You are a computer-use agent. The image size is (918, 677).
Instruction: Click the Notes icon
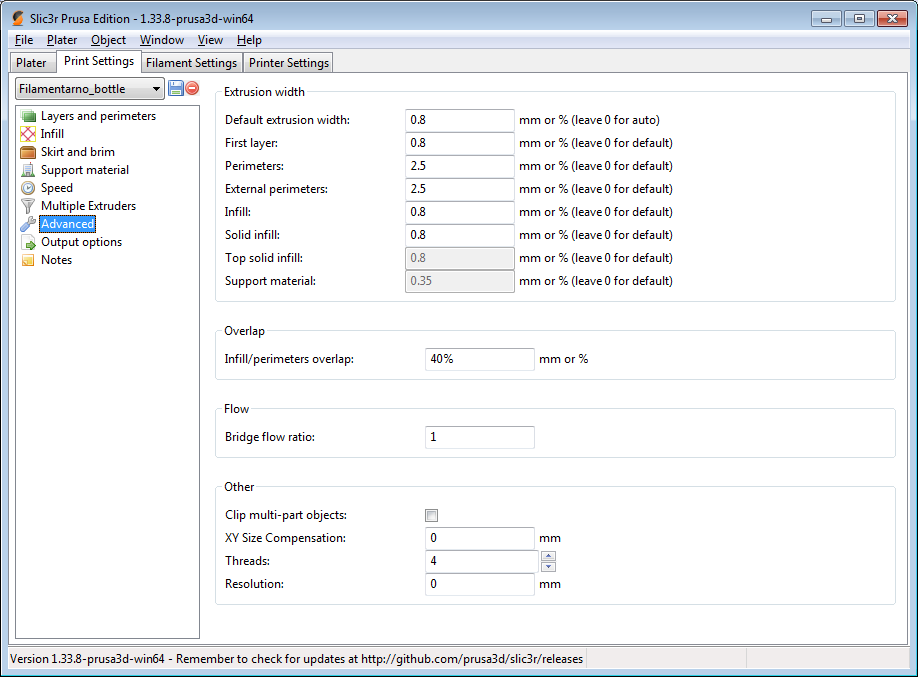[x=28, y=260]
